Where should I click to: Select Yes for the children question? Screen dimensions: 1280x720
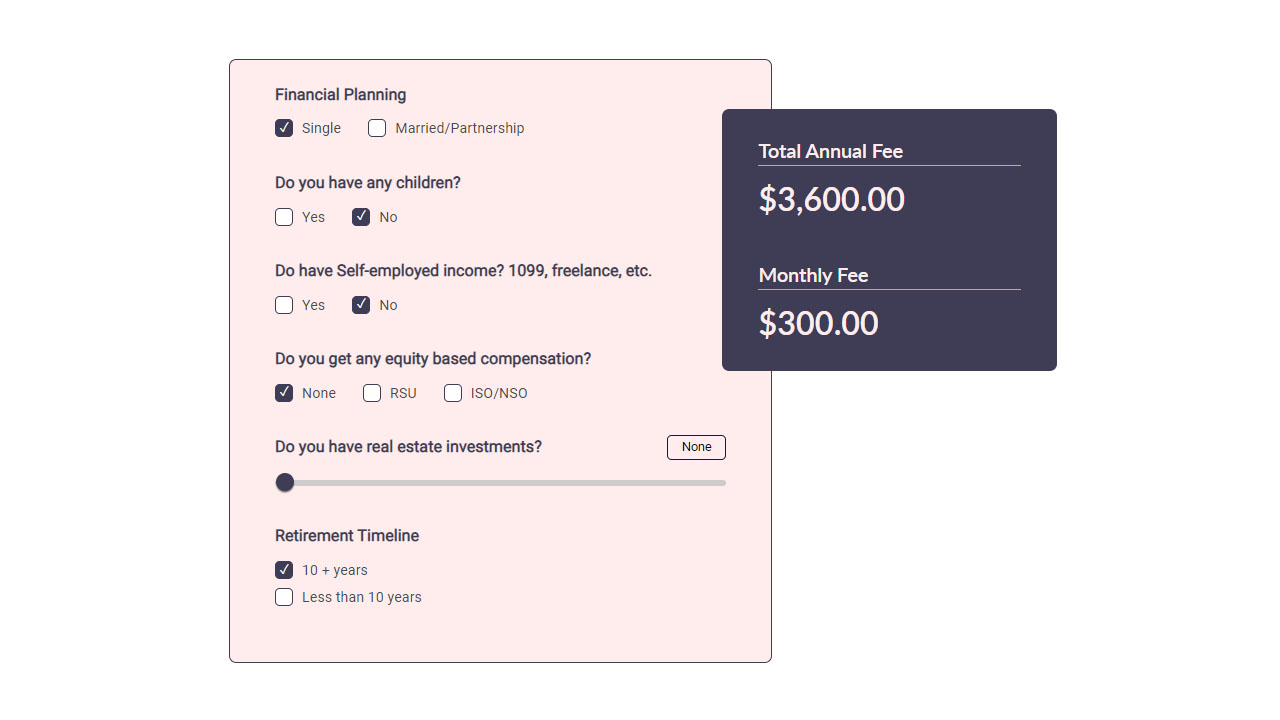[284, 217]
